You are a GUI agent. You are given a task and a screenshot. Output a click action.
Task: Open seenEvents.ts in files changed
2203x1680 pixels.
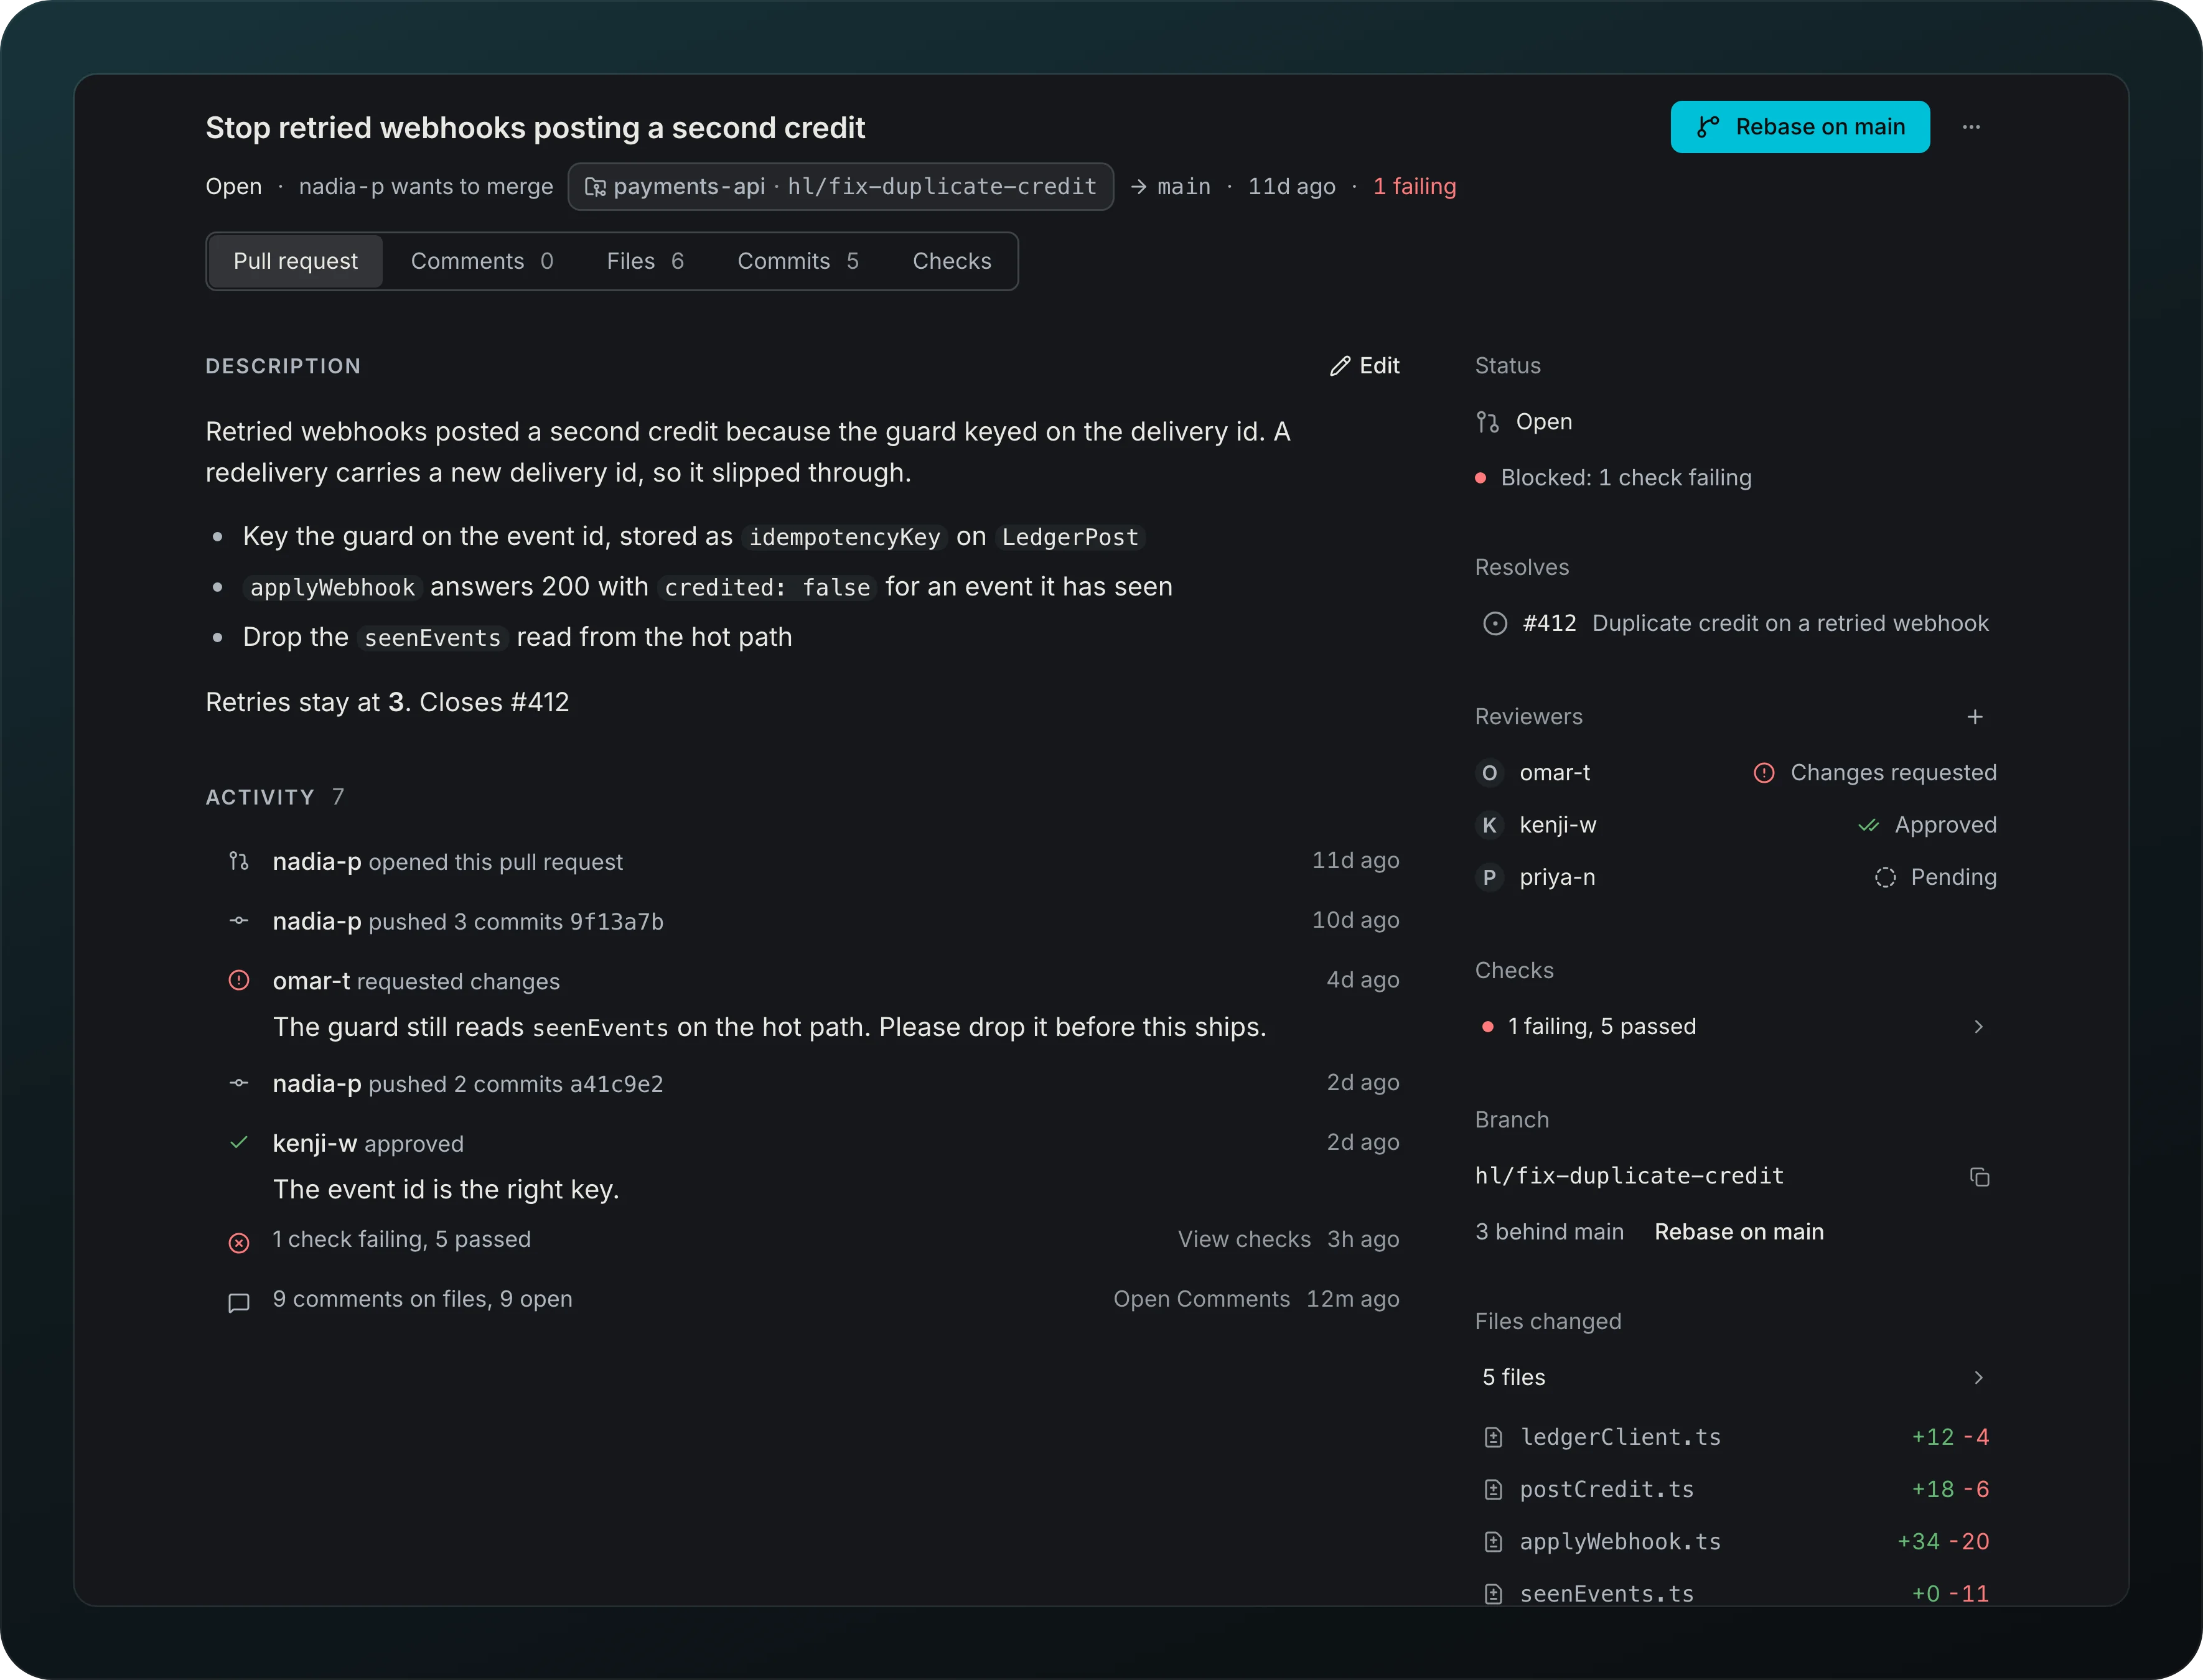pyautogui.click(x=1736, y=1594)
